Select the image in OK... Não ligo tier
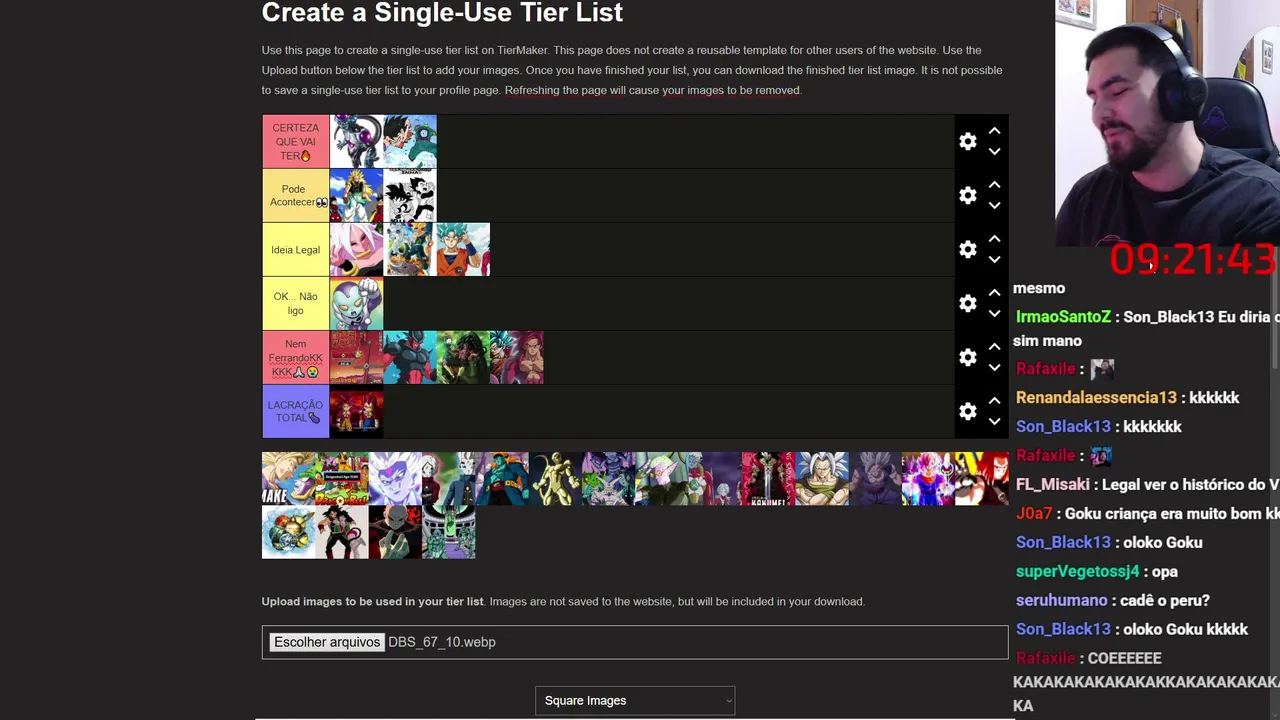Viewport: 1280px width, 720px height. 356,304
